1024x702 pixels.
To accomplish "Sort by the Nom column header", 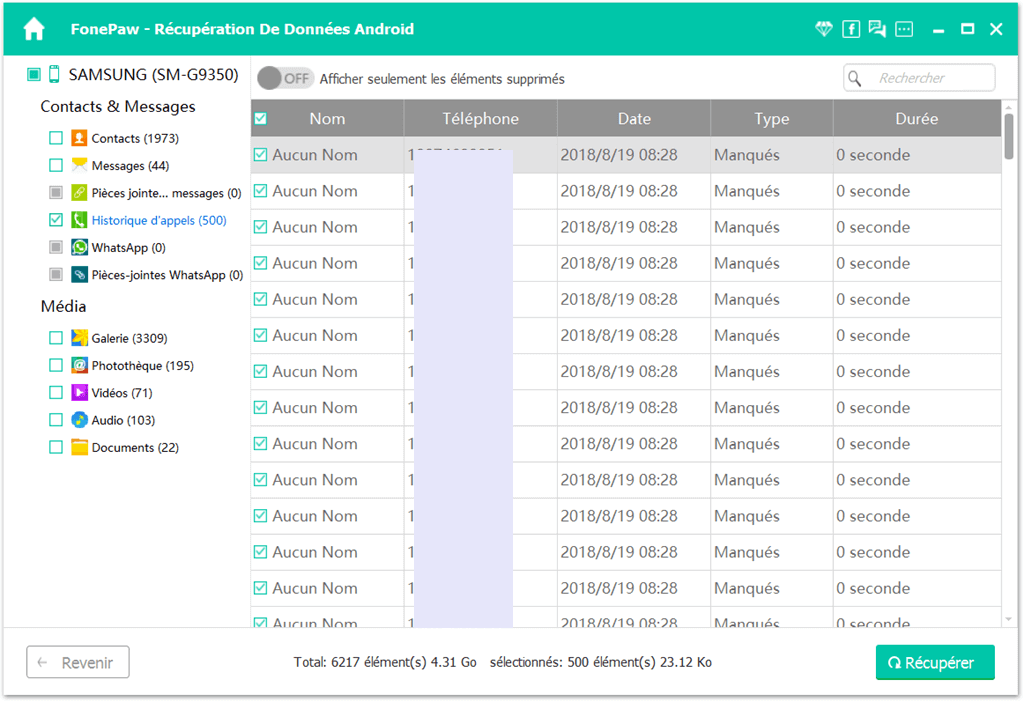I will [x=327, y=118].
